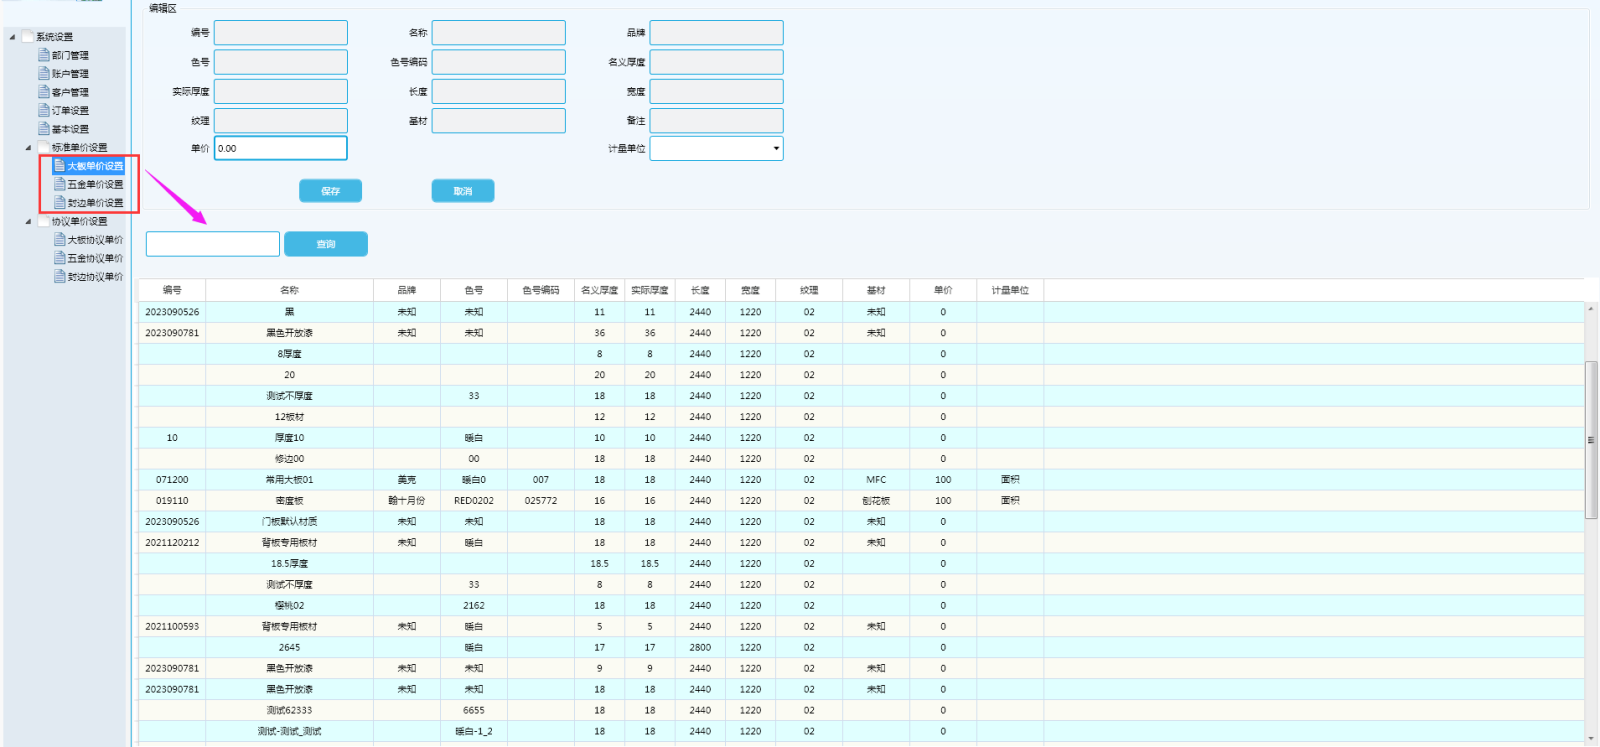The width and height of the screenshot is (1600, 747).
Task: Click the 色号编码 column header
Action: (x=541, y=290)
